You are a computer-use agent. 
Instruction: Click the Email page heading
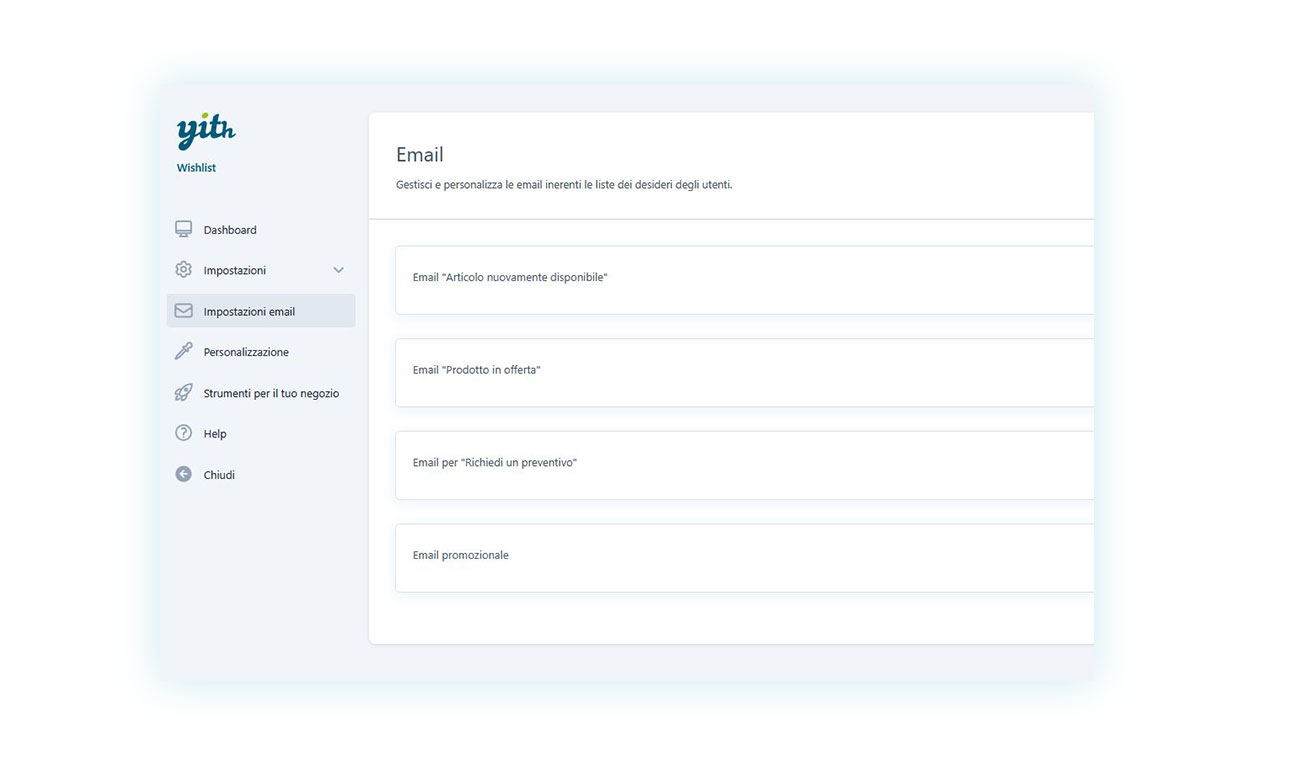(419, 154)
